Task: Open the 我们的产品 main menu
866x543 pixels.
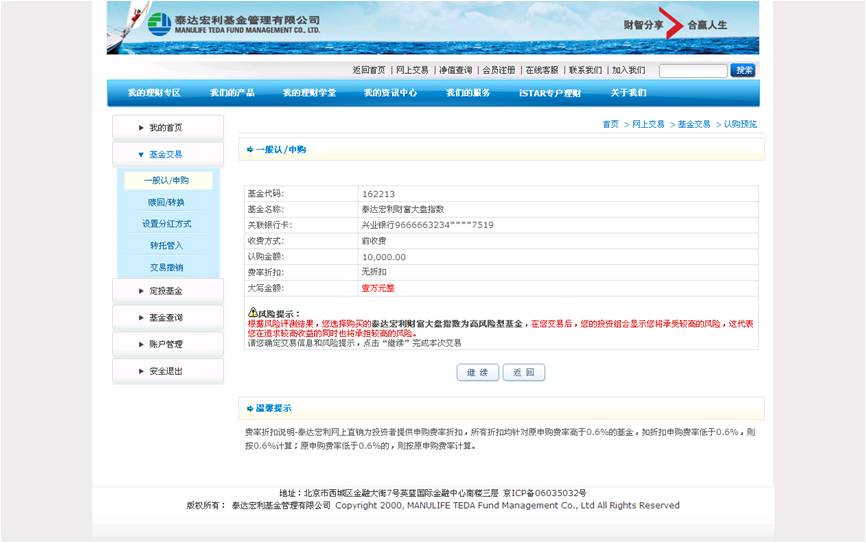Action: coord(232,93)
